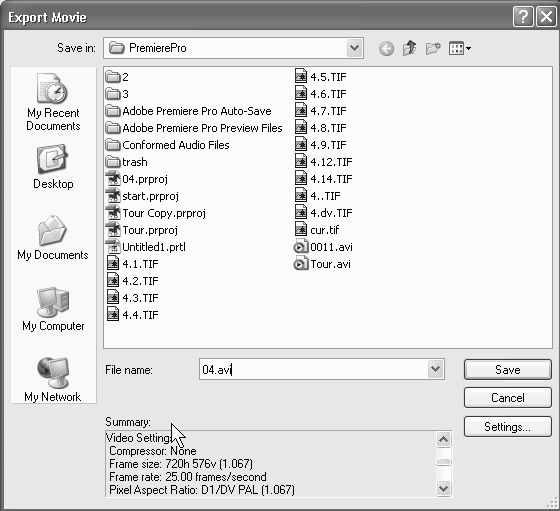Open My Network places shortcut
Image resolution: width=560 pixels, height=511 pixels.
click(53, 379)
